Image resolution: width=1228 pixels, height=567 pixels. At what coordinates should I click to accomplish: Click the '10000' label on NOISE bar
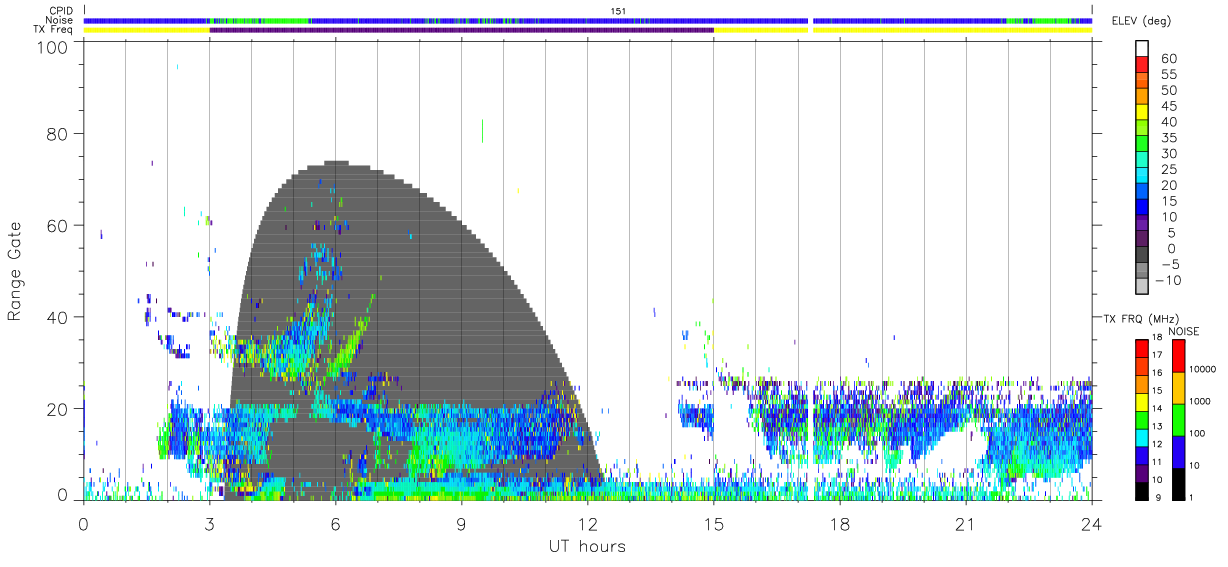click(x=1201, y=370)
